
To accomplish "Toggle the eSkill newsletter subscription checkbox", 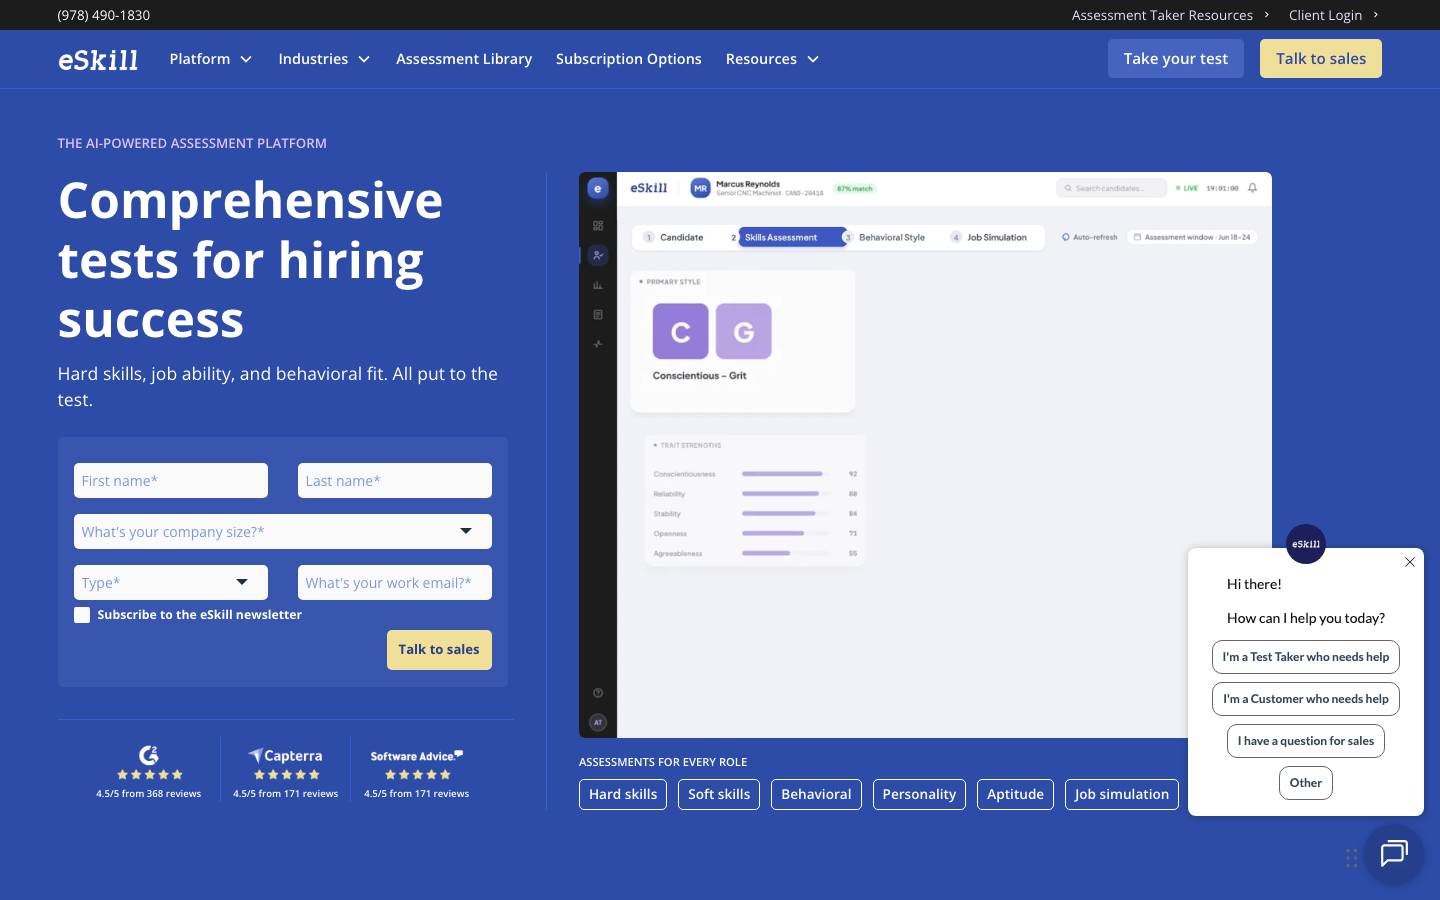I will point(82,615).
